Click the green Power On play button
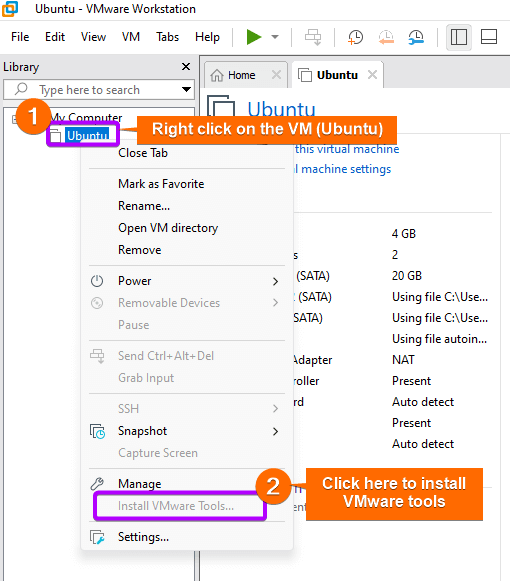Screen dimensions: 510x581 254,37
